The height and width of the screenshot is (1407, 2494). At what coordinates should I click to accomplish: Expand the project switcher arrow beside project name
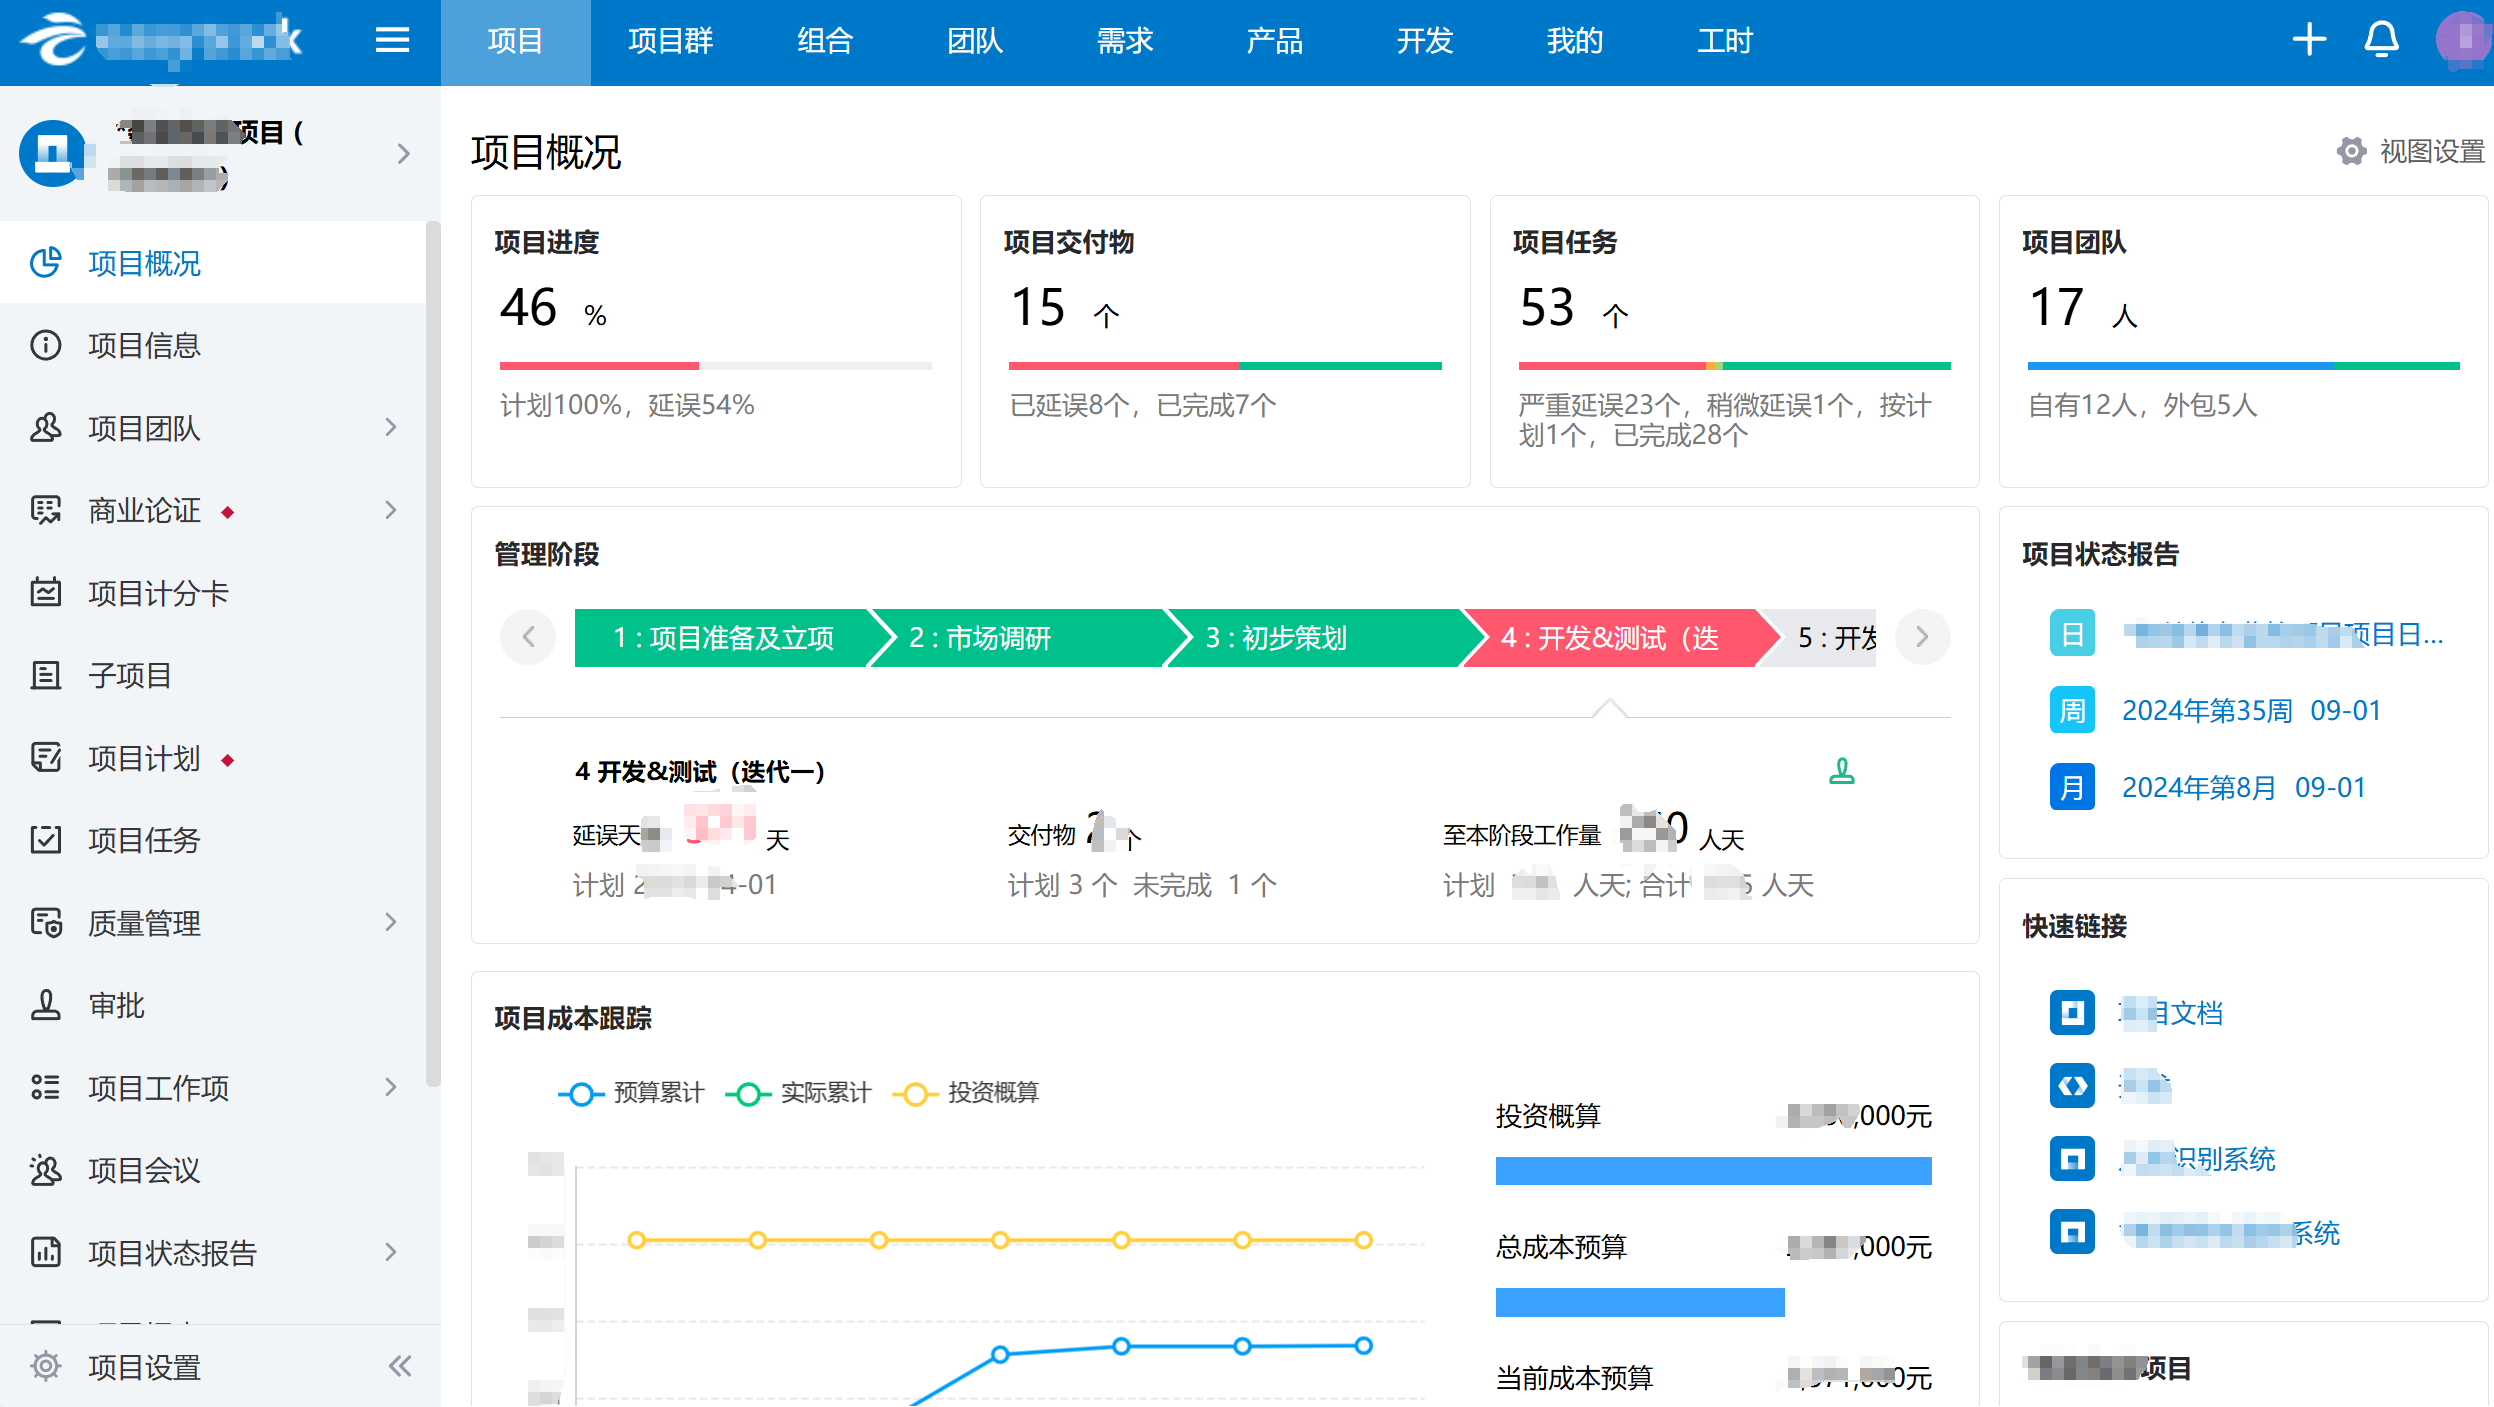403,154
